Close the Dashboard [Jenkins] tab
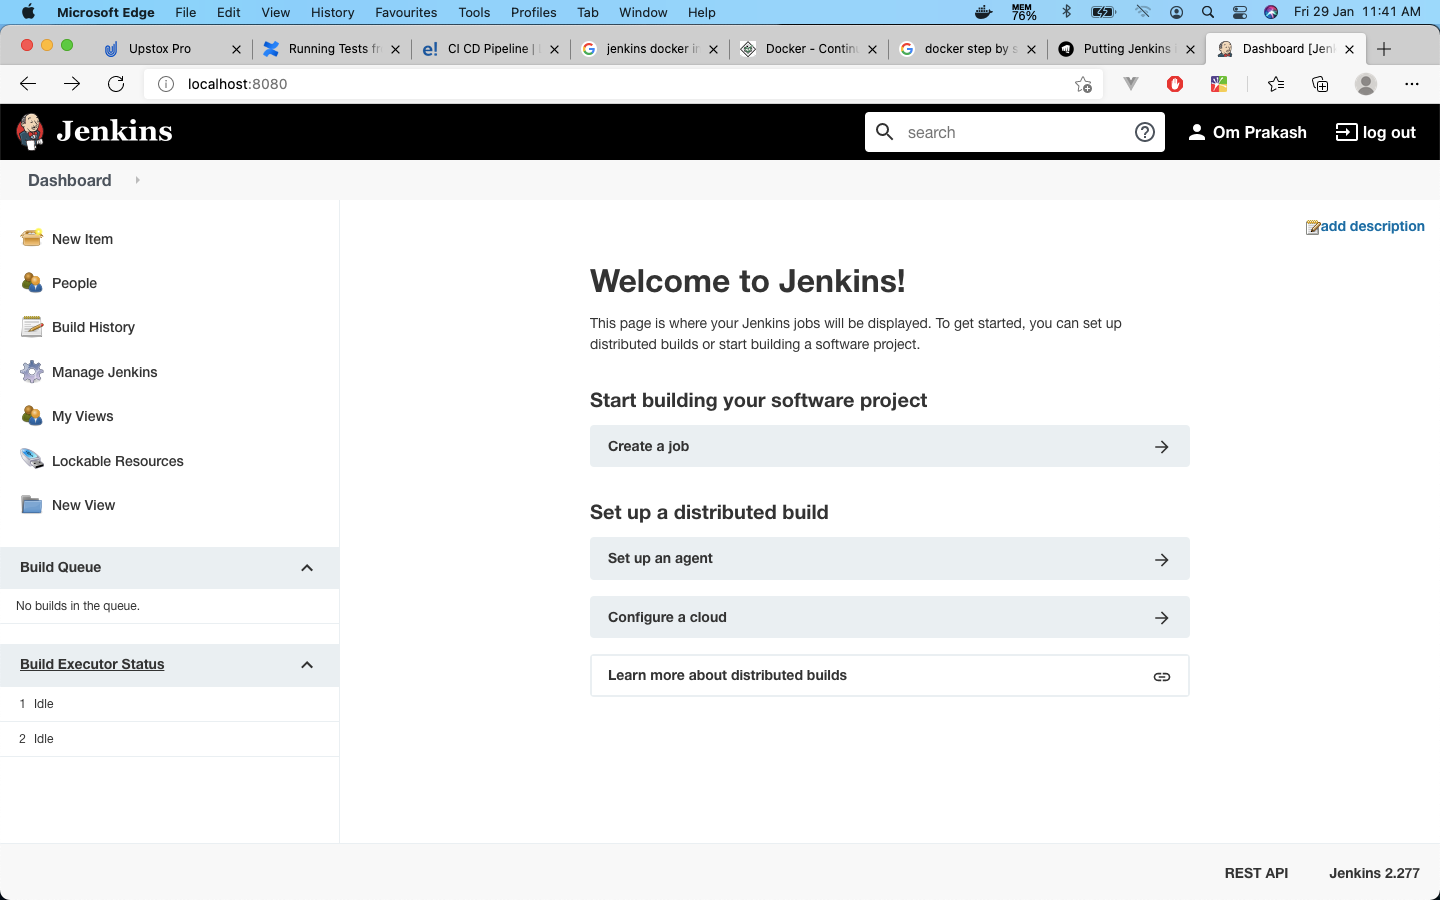 coord(1350,49)
